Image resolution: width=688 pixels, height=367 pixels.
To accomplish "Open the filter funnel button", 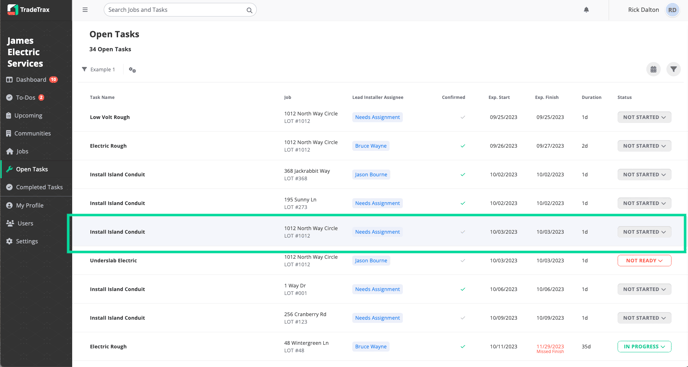I will (x=674, y=69).
